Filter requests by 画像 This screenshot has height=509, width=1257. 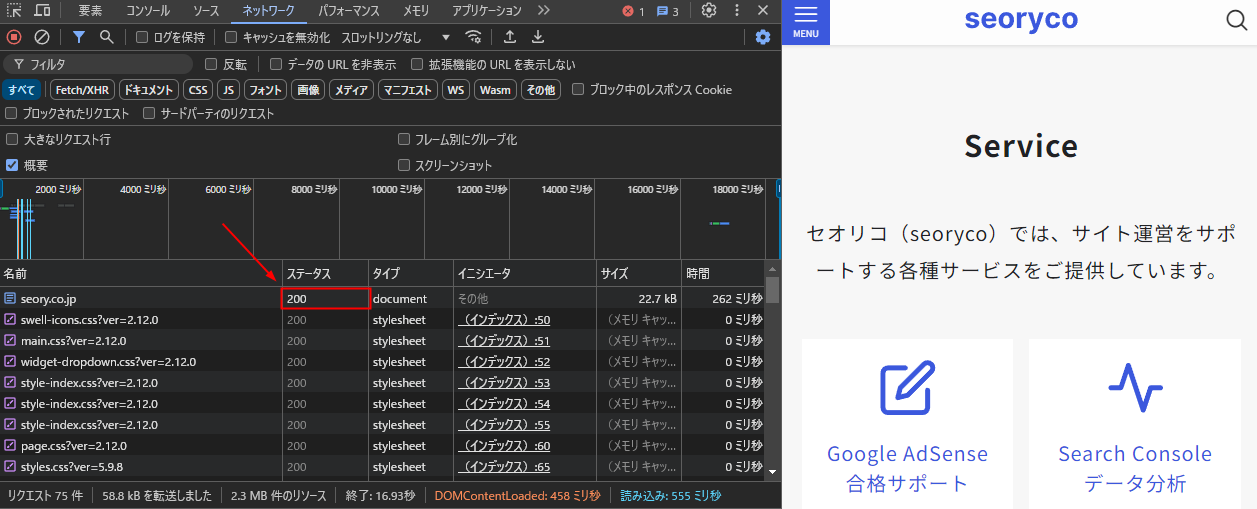309,89
